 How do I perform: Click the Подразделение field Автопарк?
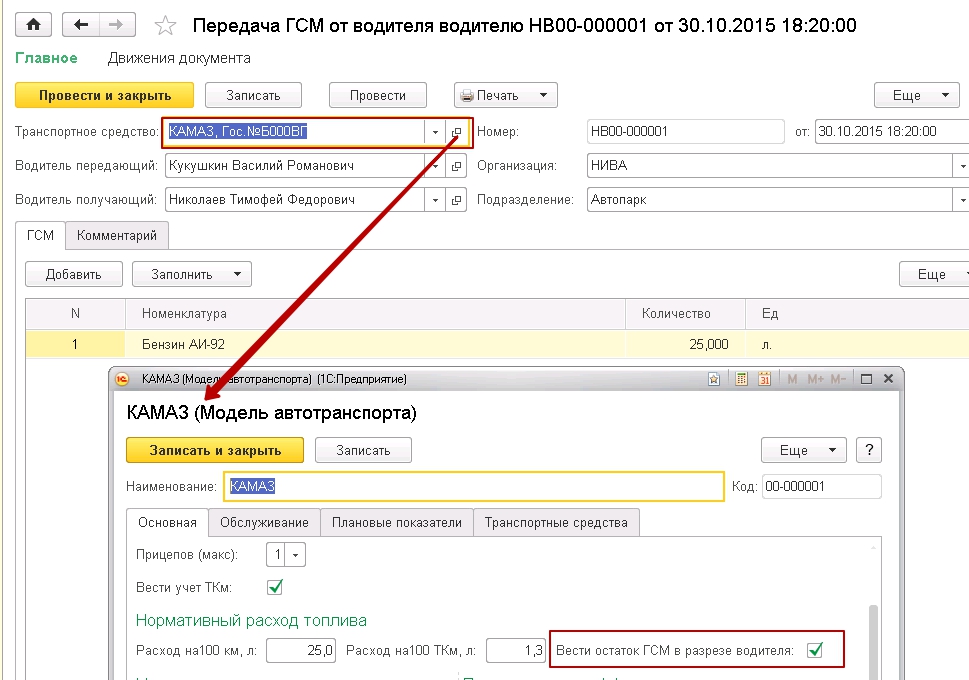click(769, 200)
